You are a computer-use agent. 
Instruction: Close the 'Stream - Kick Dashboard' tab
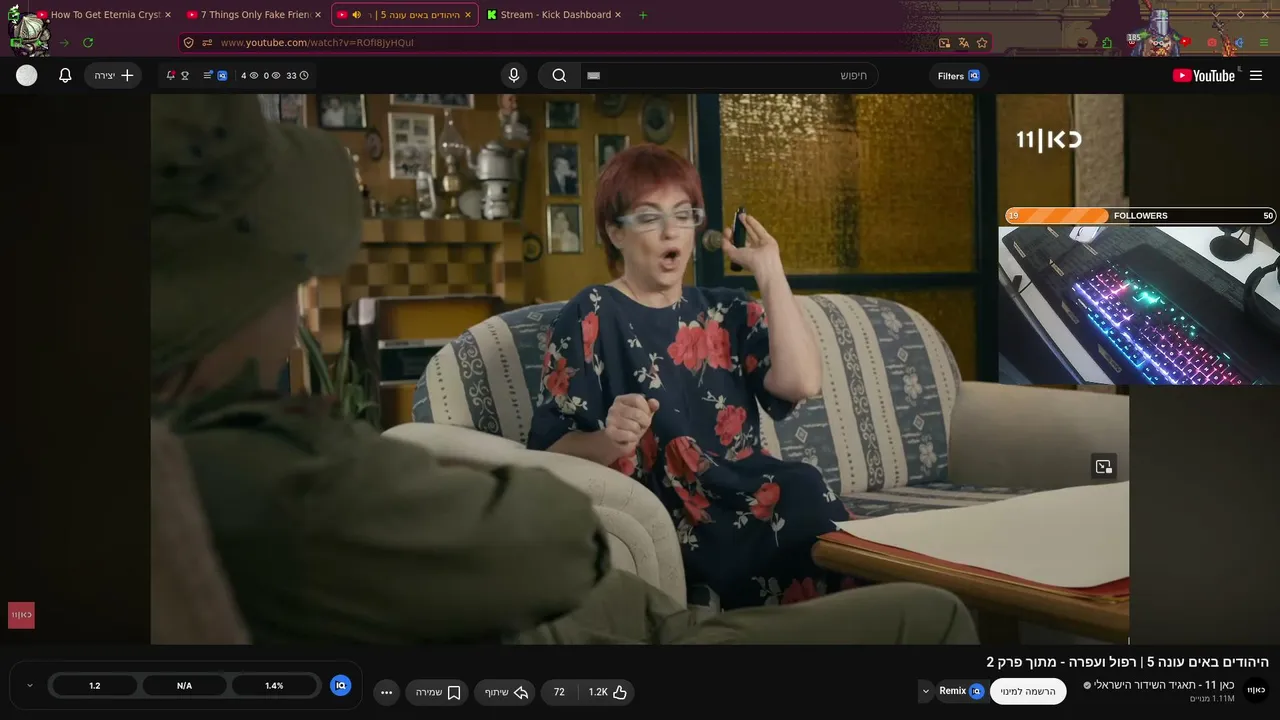pyautogui.click(x=618, y=15)
